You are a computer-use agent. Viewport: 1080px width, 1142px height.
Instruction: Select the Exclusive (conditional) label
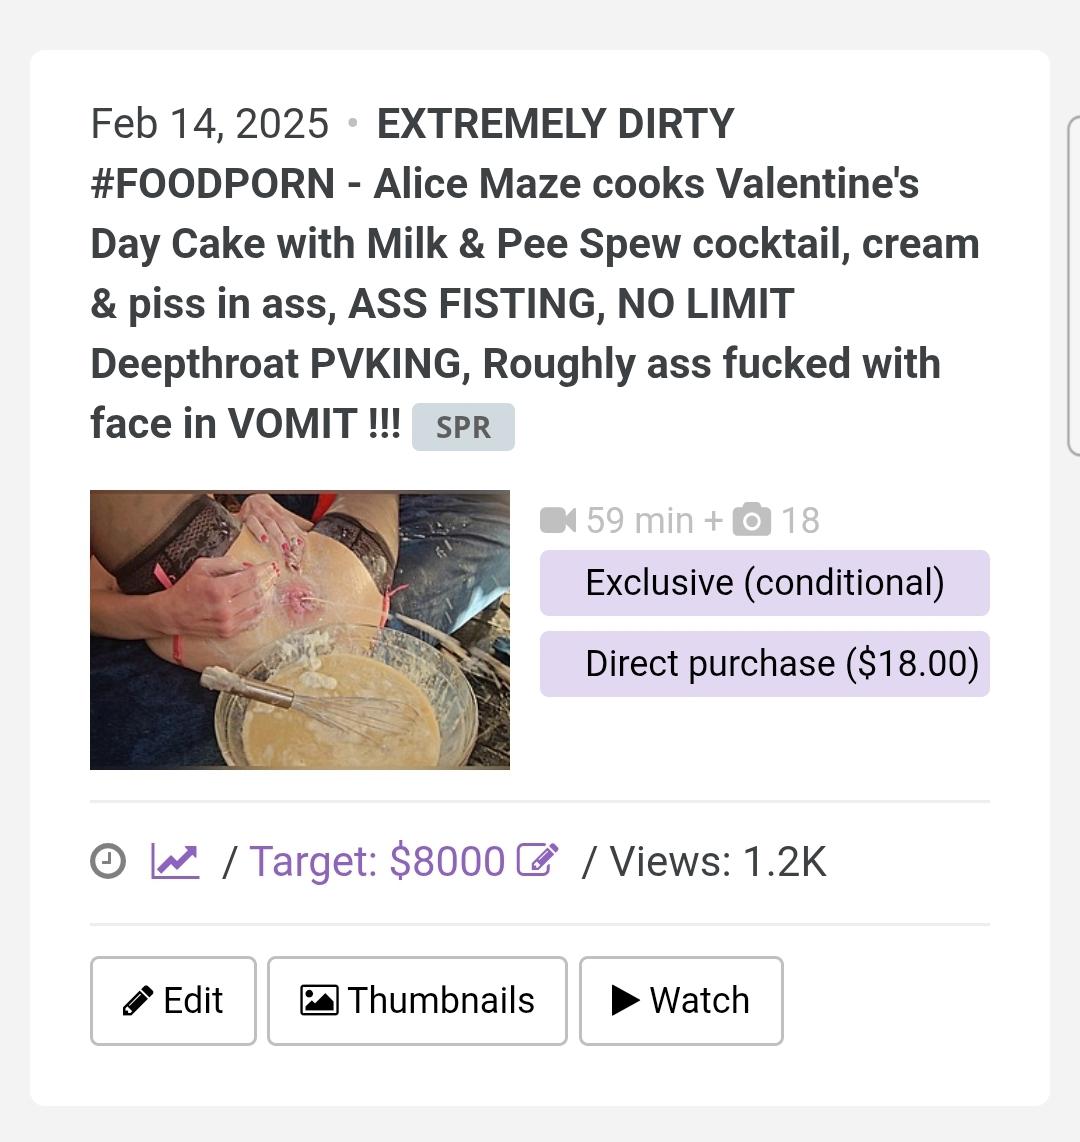click(x=764, y=582)
